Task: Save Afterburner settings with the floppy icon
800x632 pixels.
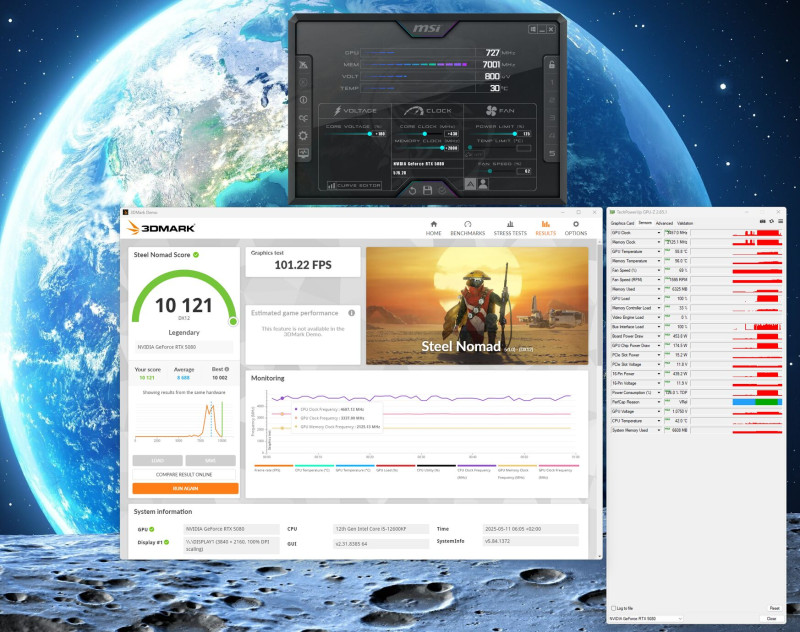Action: (x=428, y=190)
